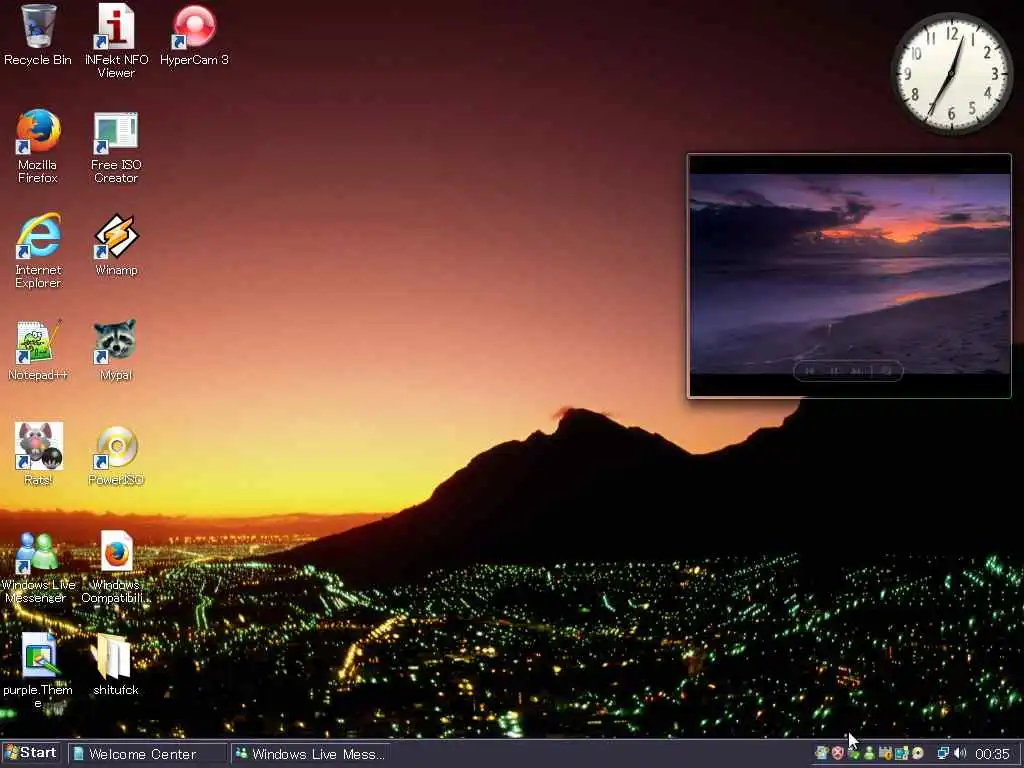Click the green Messenger buddy tray icon

pyautogui.click(x=869, y=753)
